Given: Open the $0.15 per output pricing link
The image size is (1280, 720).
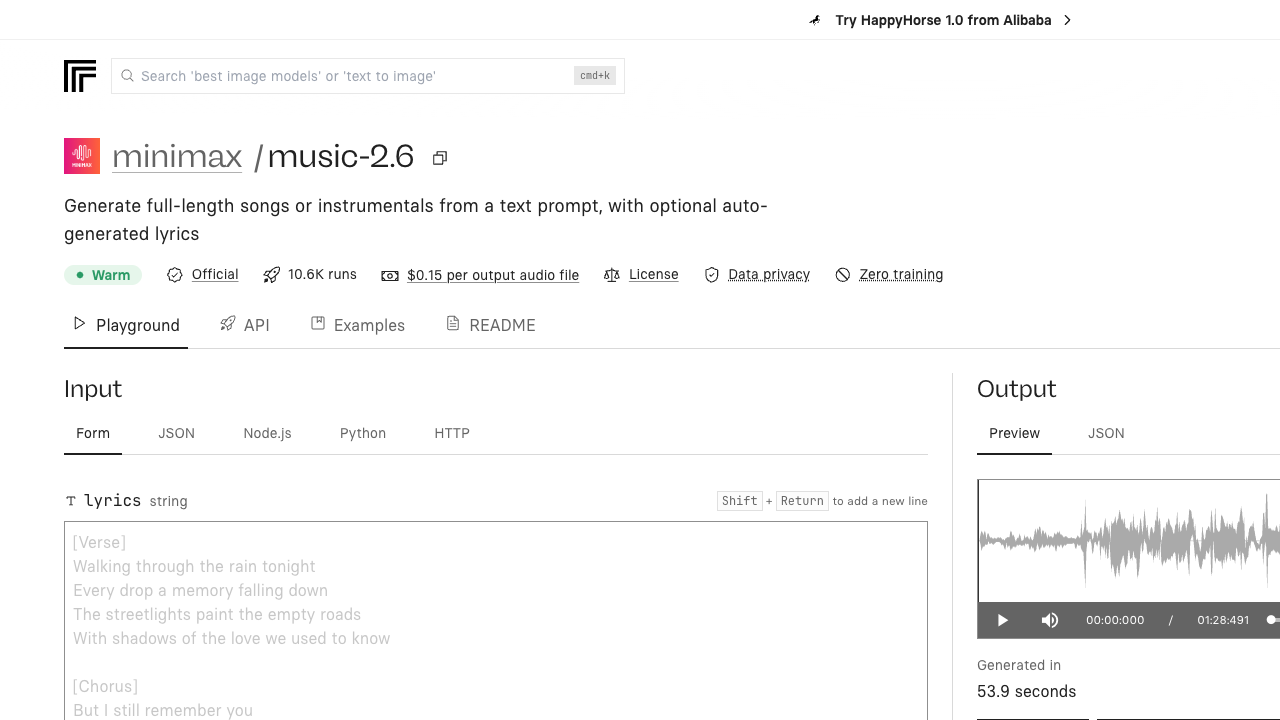Looking at the screenshot, I should pos(493,275).
